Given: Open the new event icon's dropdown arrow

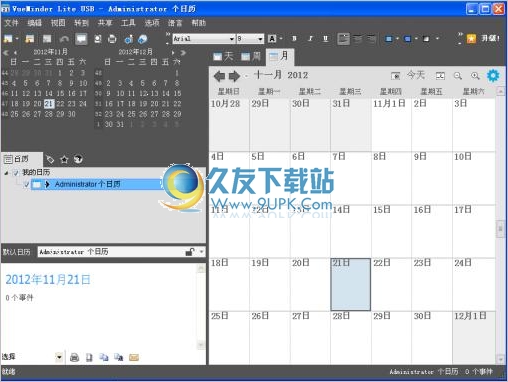Looking at the screenshot, I should [17, 39].
